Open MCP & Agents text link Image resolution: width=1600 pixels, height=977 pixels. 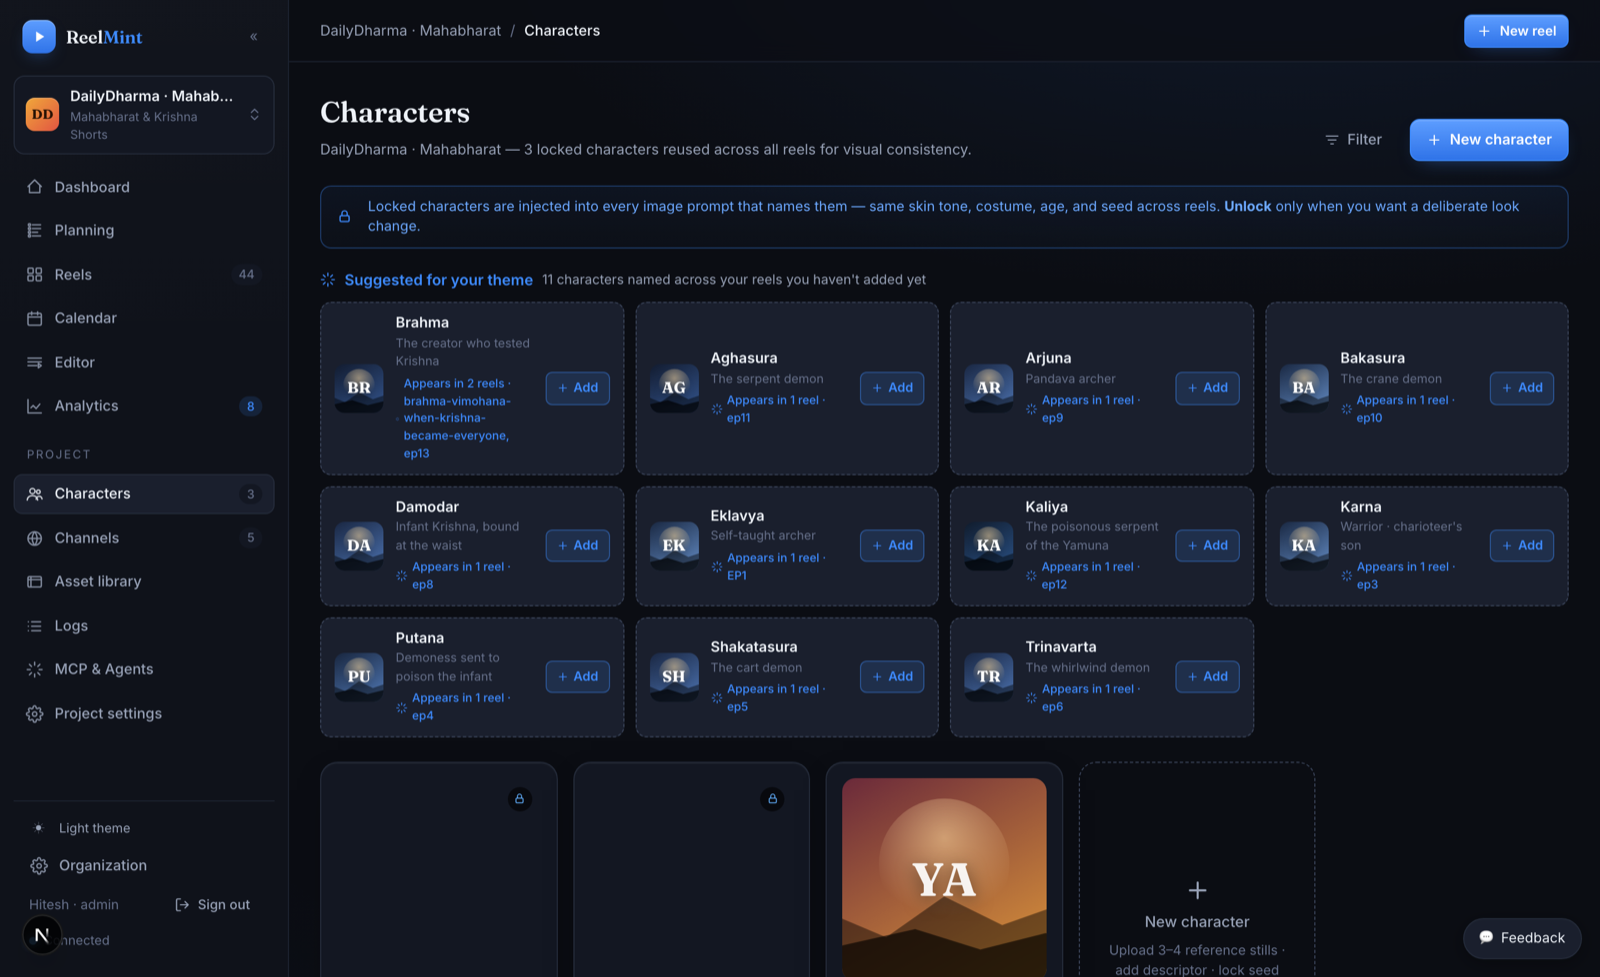pyautogui.click(x=104, y=669)
